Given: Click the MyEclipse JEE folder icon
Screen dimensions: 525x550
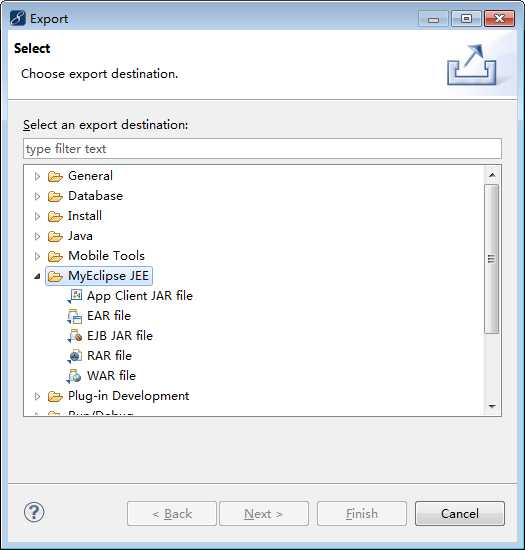Looking at the screenshot, I should (55, 276).
